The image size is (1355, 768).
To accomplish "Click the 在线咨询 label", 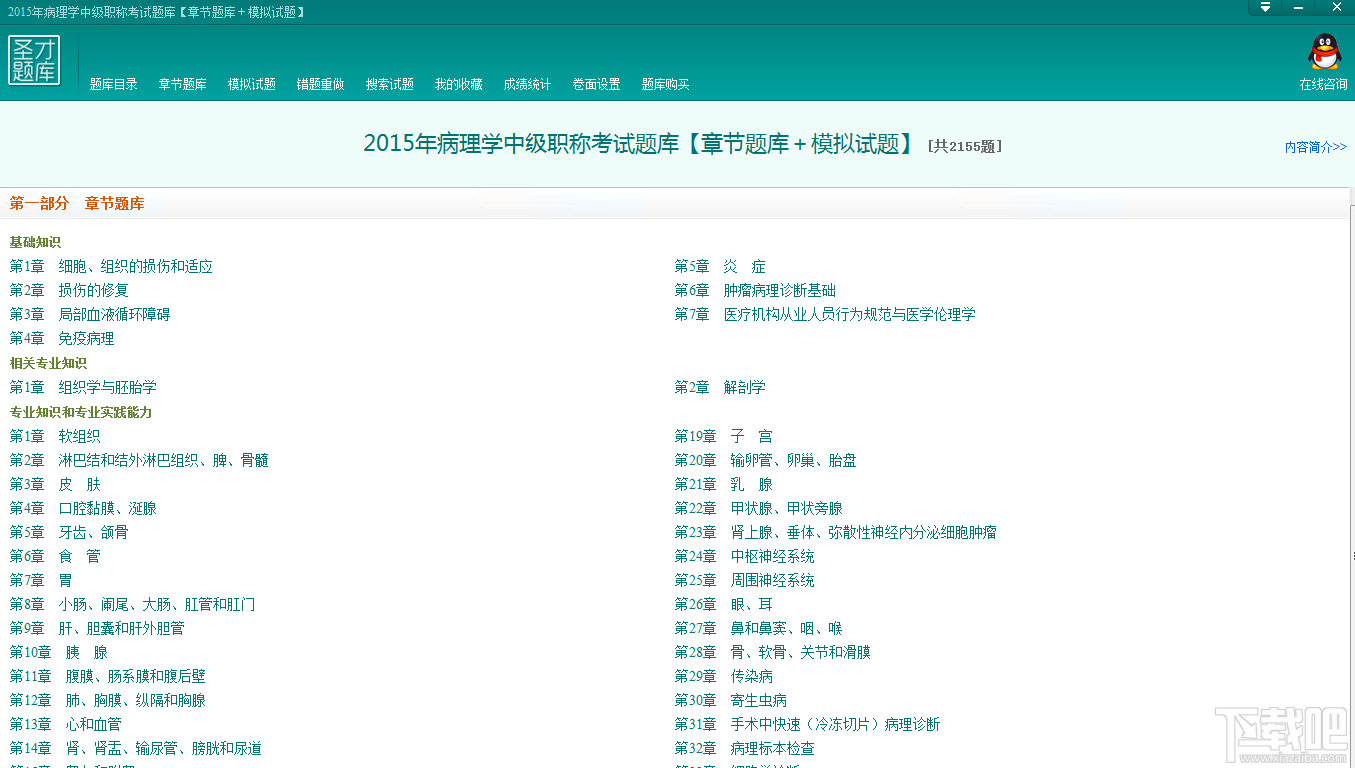I will (x=1324, y=84).
